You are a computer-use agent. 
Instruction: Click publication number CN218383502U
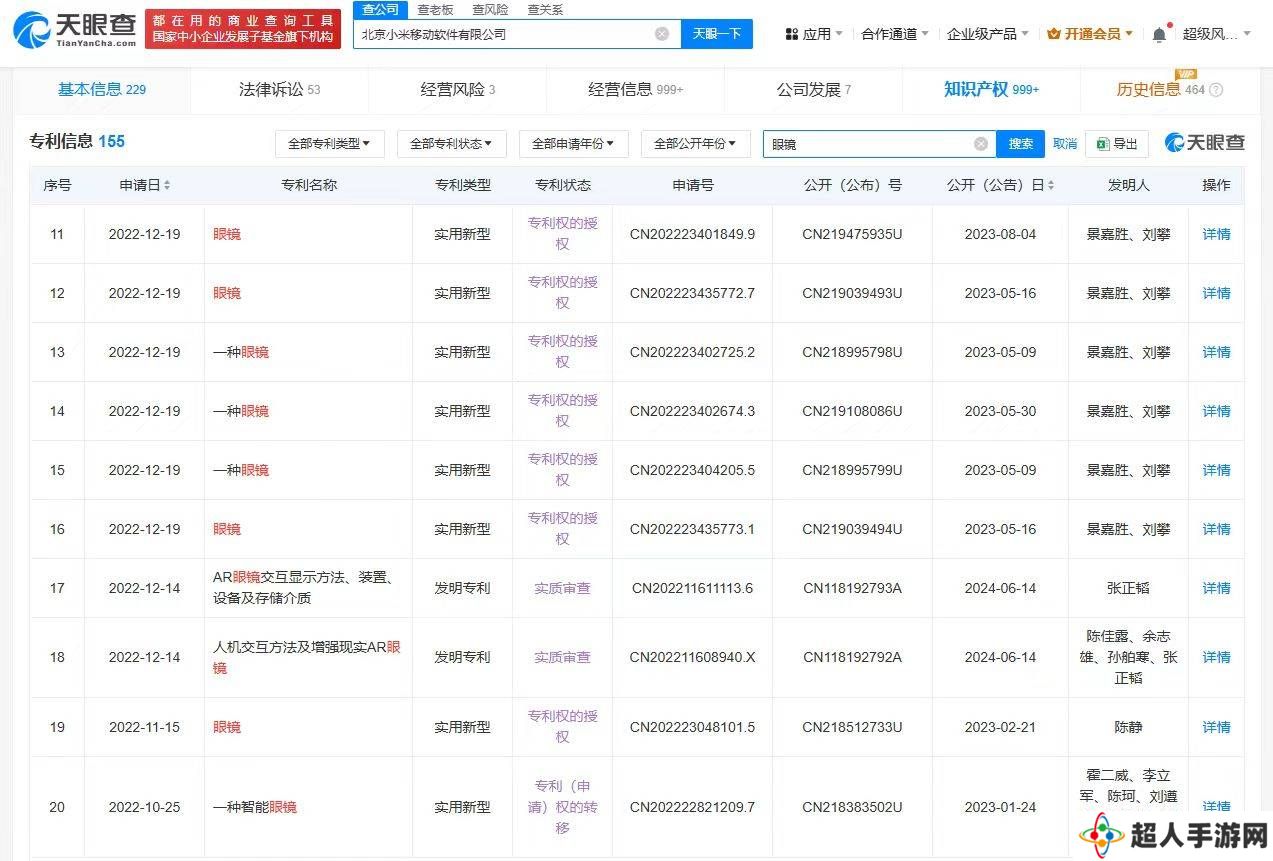tap(852, 806)
